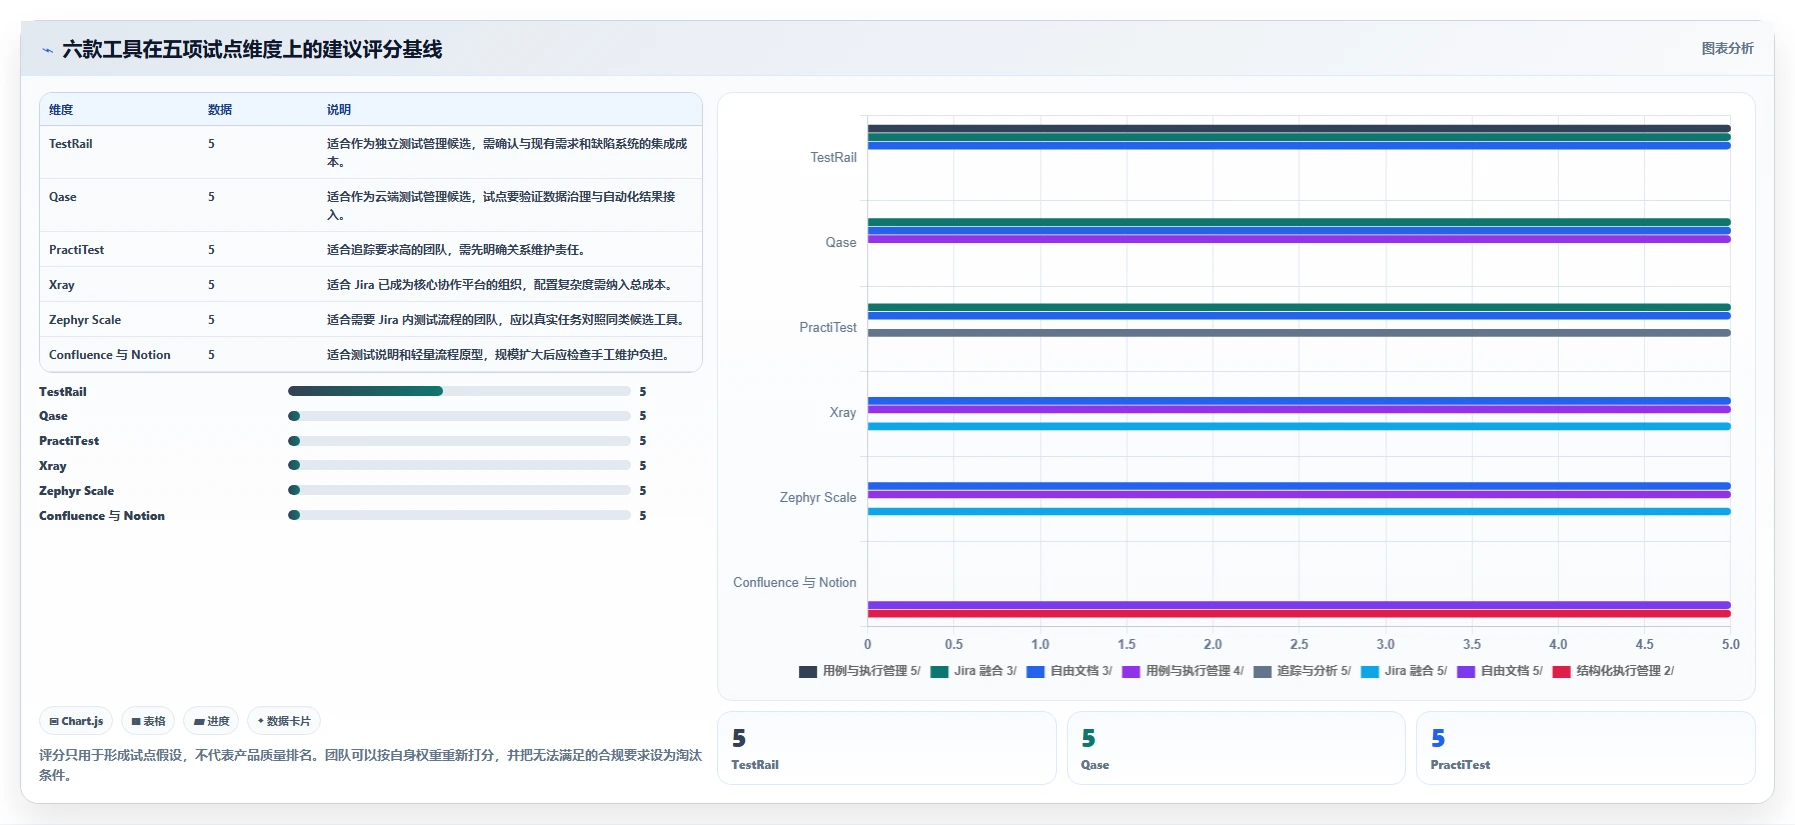Toggle legend entry 自由文档 5/
This screenshot has width=1795, height=825.
click(x=1500, y=671)
